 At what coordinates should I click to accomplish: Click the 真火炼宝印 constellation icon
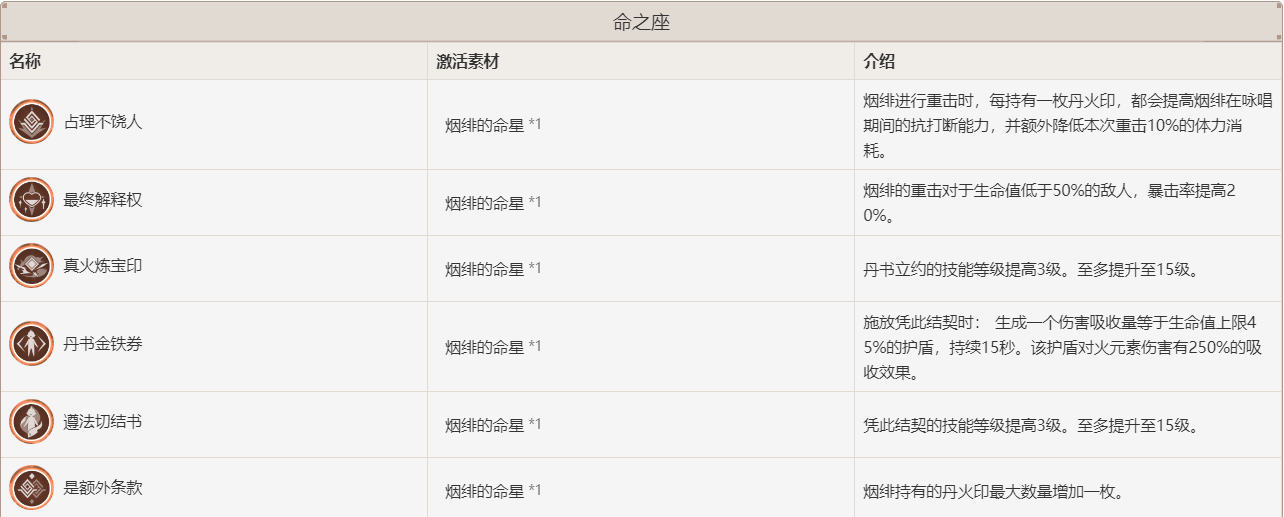pos(31,266)
